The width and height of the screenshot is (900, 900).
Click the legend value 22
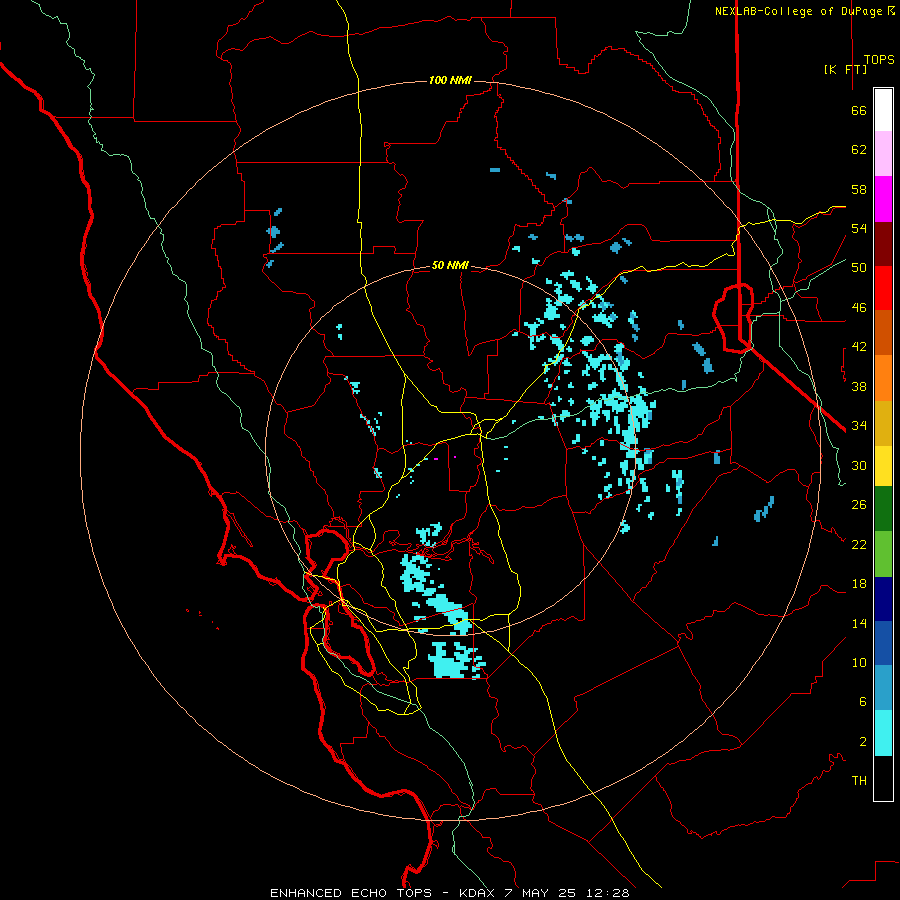click(x=859, y=544)
